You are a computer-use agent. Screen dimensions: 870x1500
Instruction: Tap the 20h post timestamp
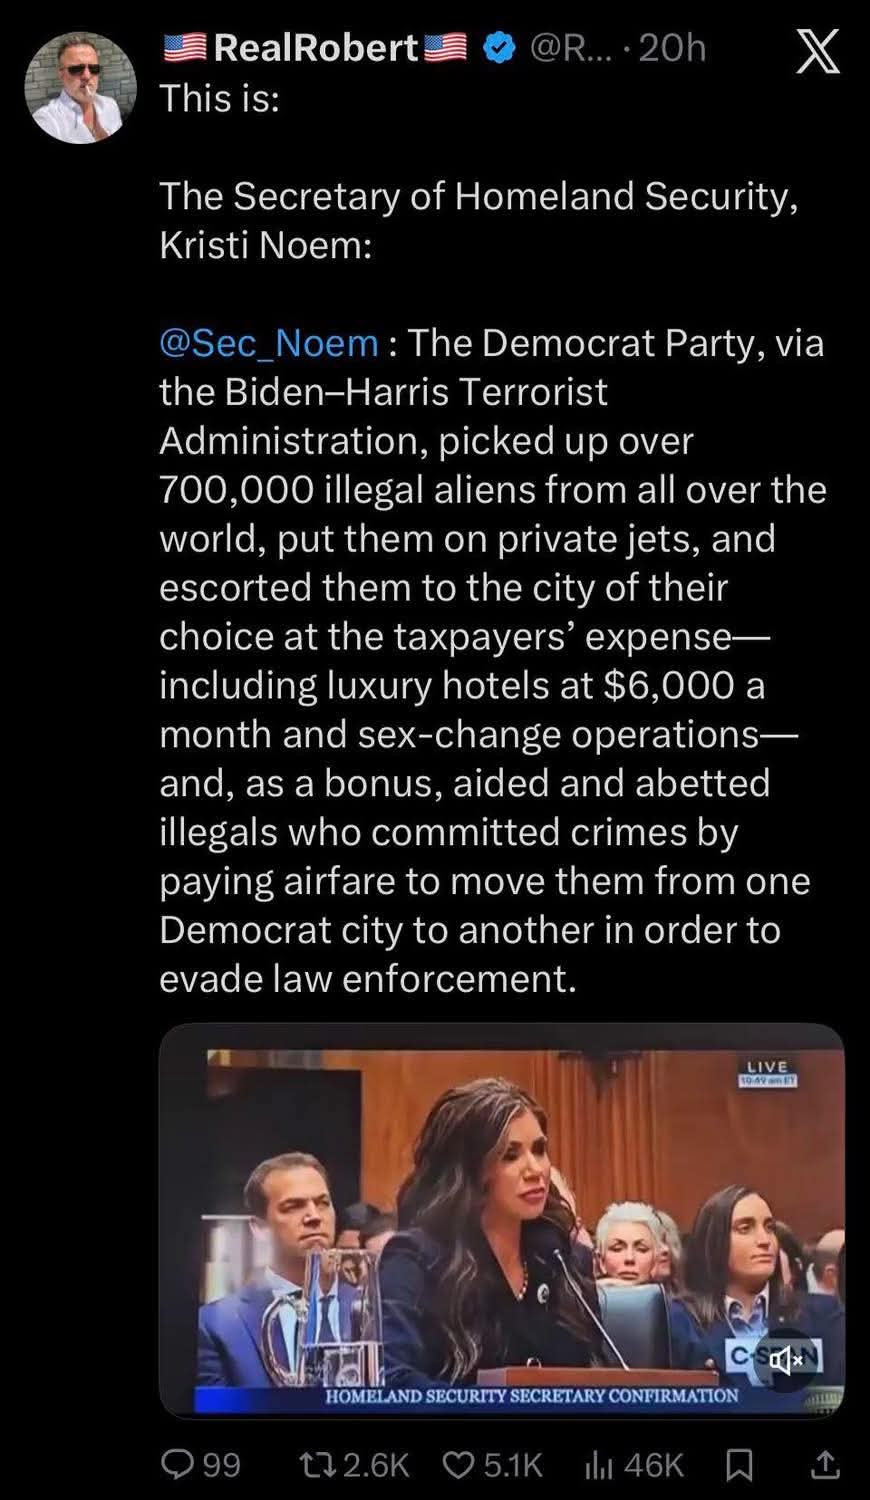pyautogui.click(x=672, y=47)
